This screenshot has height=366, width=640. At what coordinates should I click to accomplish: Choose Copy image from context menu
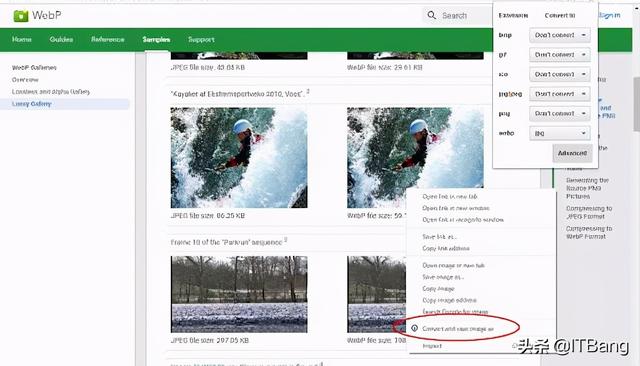438,288
